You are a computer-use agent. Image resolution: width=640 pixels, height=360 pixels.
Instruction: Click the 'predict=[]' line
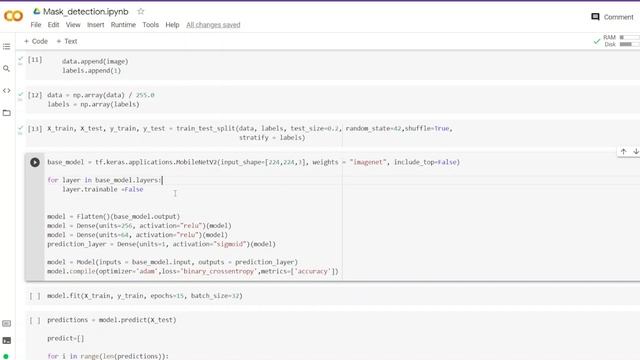[66, 338]
